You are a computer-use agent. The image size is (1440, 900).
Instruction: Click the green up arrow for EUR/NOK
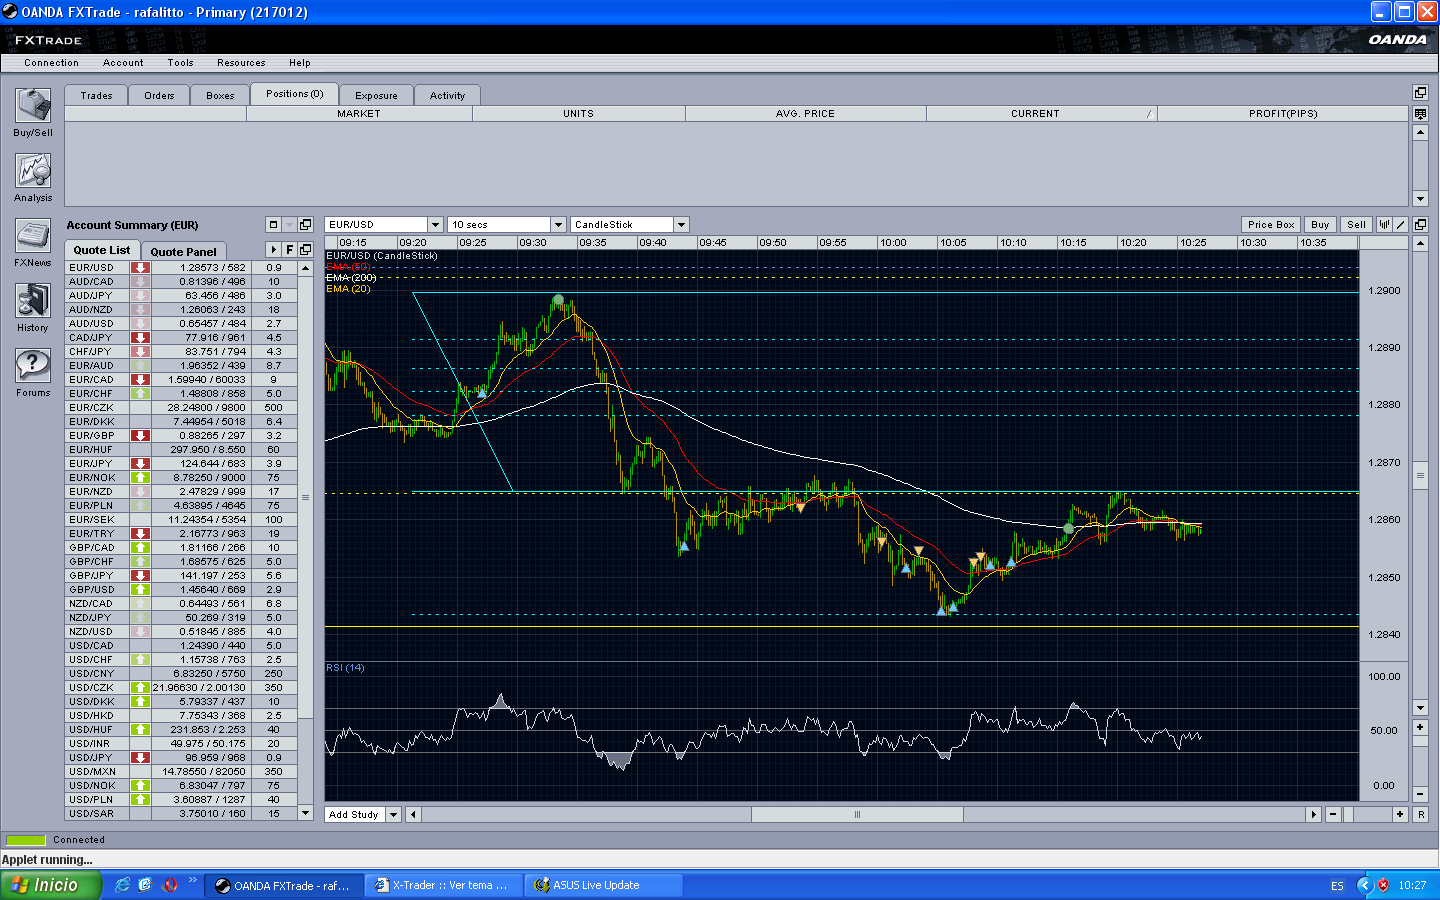pyautogui.click(x=141, y=478)
